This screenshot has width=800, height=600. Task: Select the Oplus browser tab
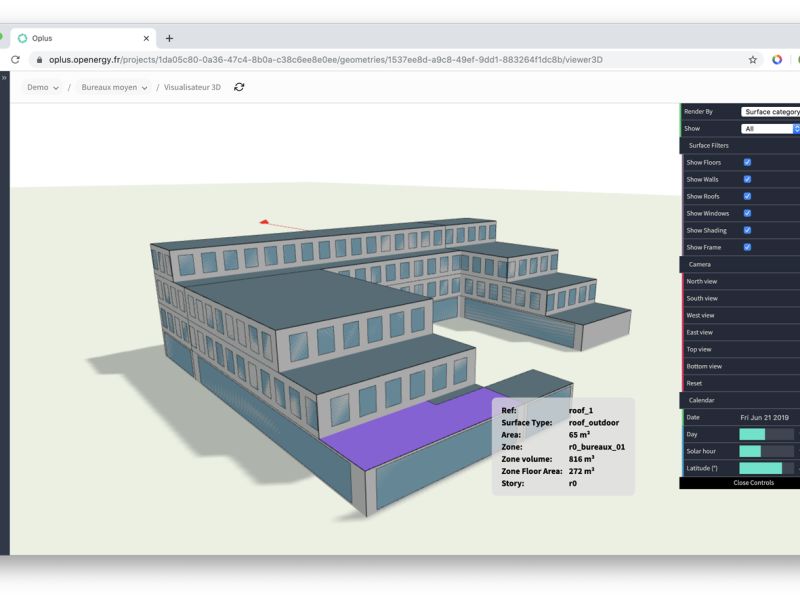(x=83, y=38)
